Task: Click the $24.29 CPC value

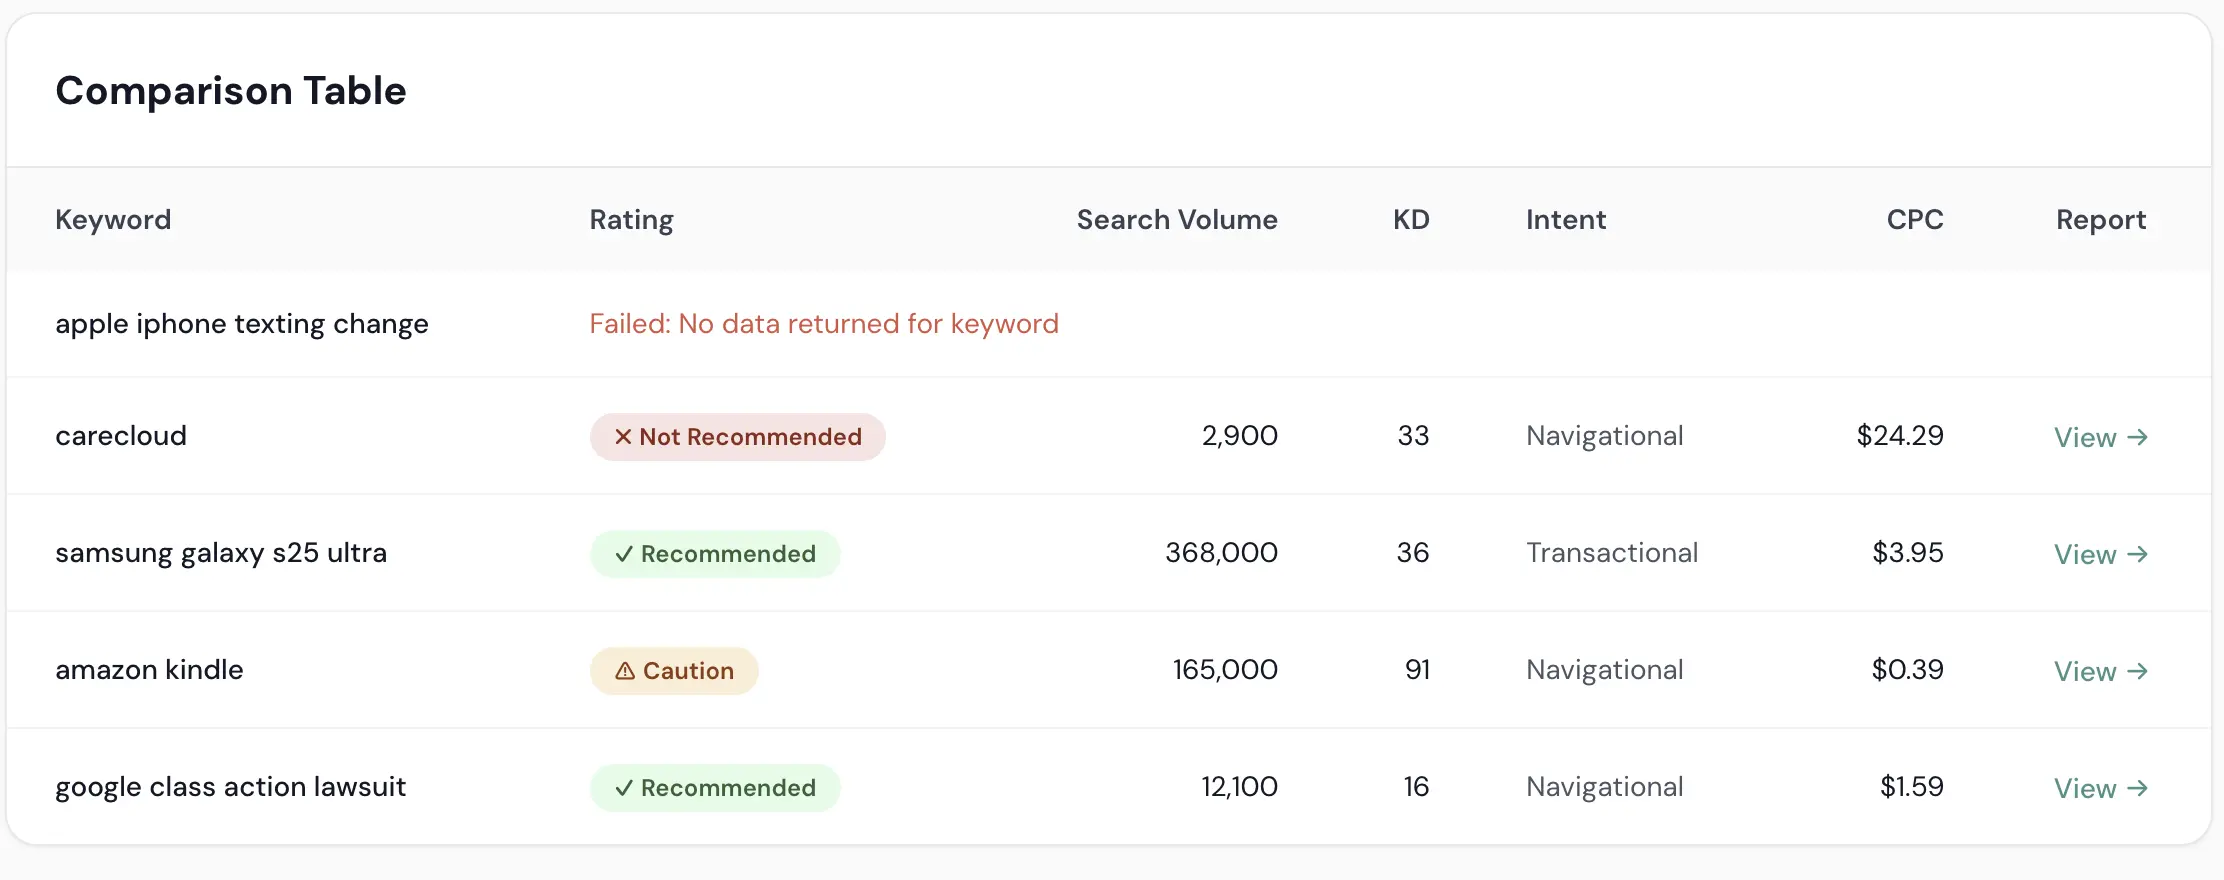Action: pos(1900,436)
